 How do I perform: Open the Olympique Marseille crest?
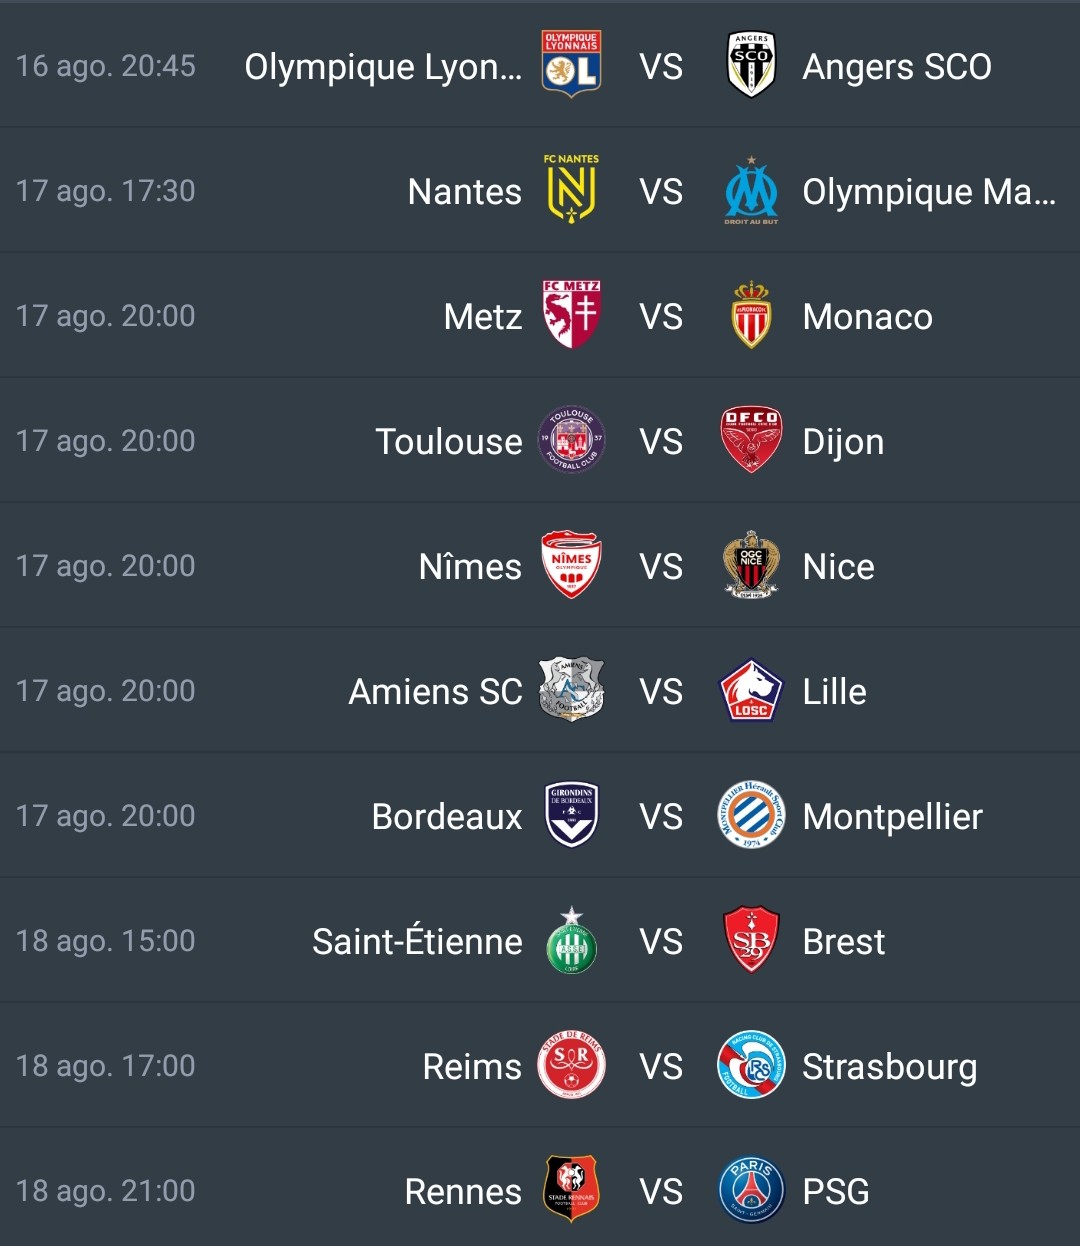(x=751, y=190)
